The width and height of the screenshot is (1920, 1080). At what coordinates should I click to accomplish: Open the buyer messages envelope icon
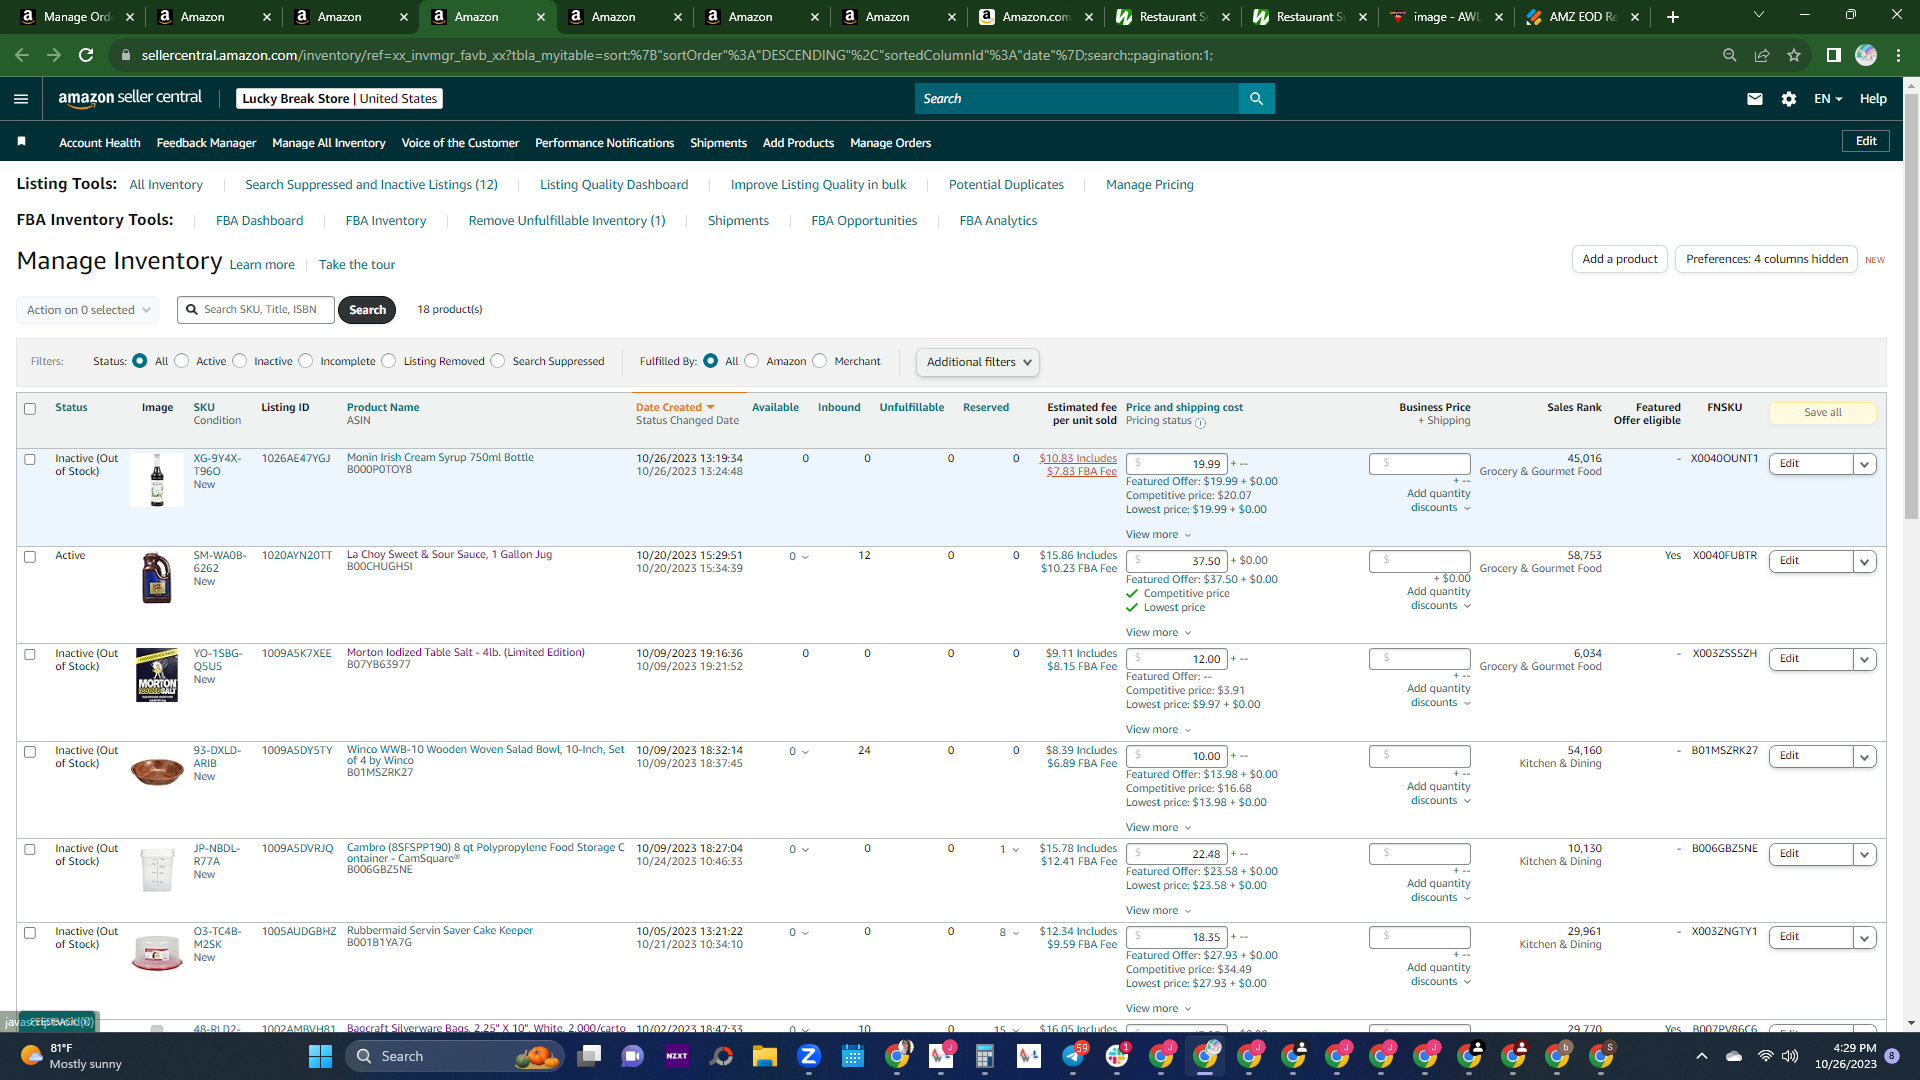coord(1754,99)
